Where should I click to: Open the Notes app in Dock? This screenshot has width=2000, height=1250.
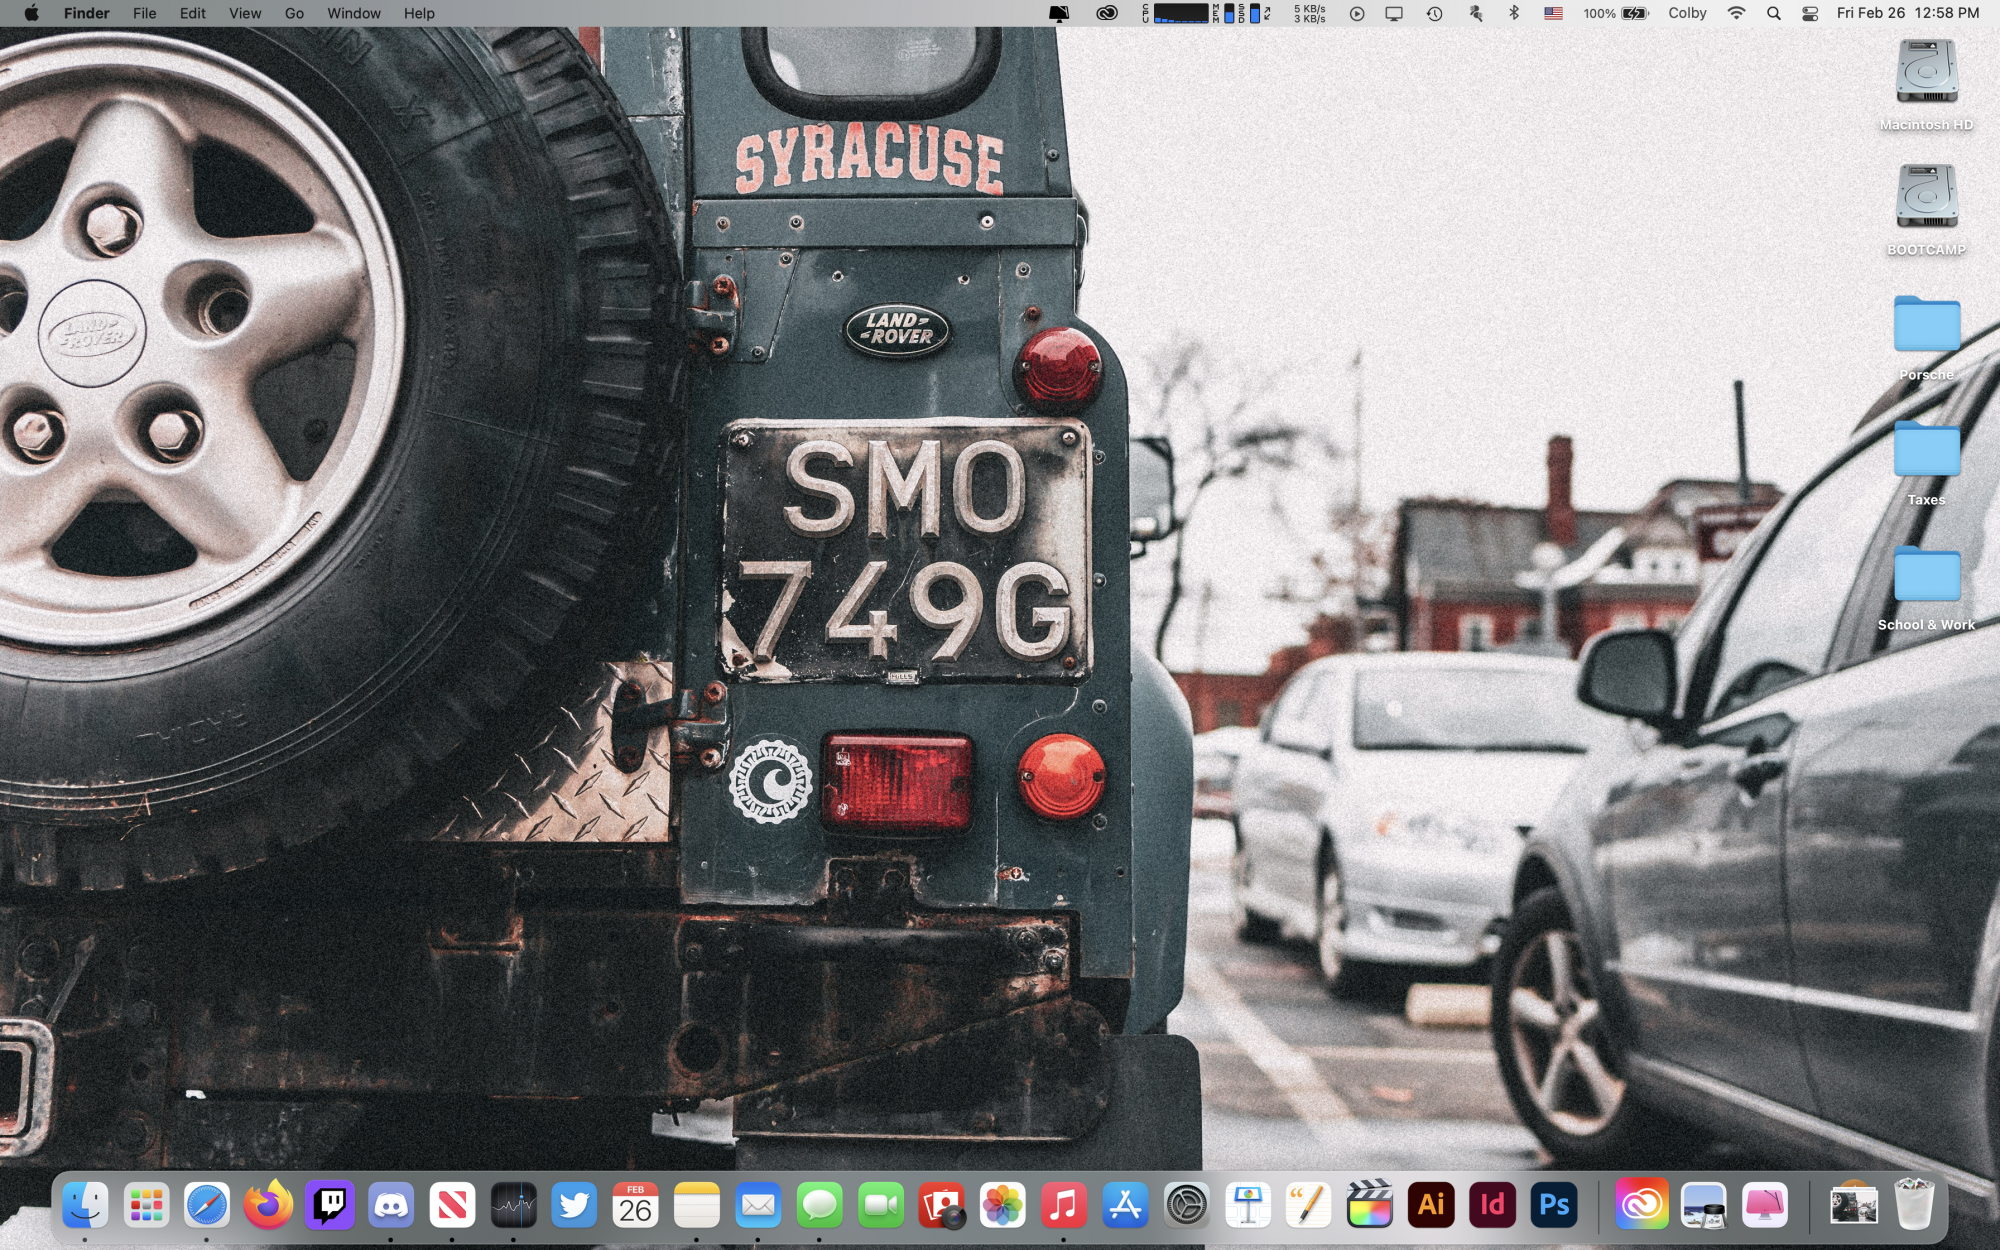coord(697,1205)
